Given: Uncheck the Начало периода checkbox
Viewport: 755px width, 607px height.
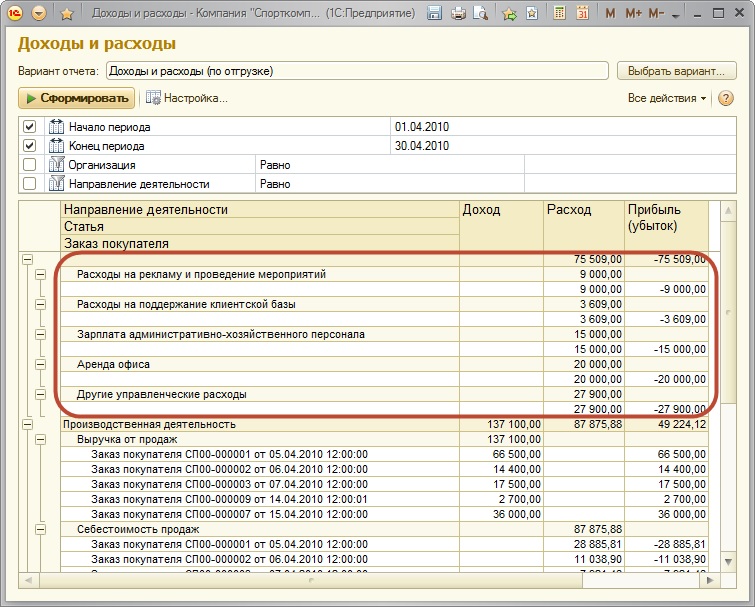Looking at the screenshot, I should (x=29, y=127).
